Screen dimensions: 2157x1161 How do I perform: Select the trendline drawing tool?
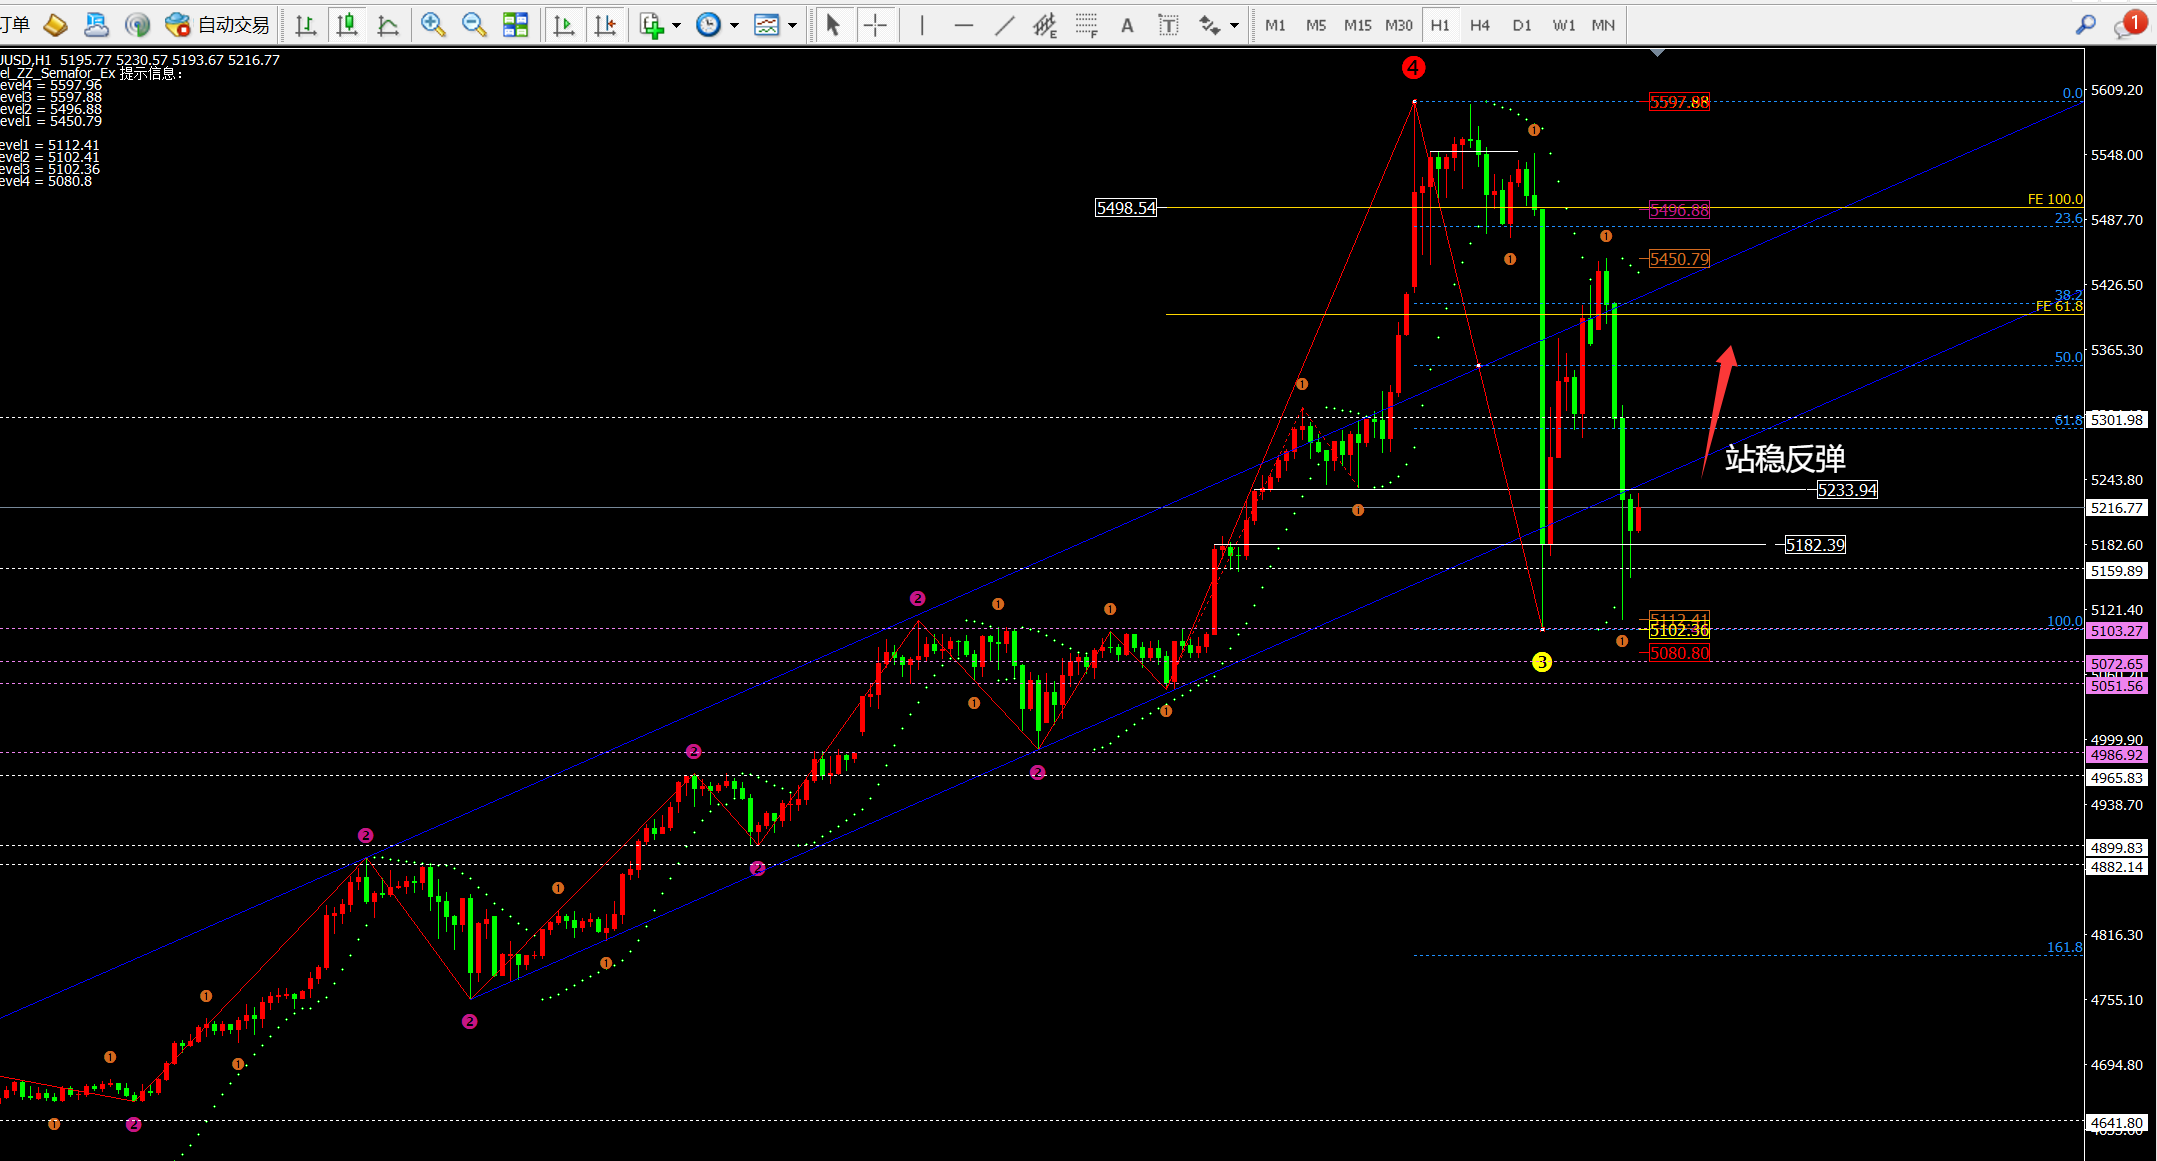pos(1004,25)
